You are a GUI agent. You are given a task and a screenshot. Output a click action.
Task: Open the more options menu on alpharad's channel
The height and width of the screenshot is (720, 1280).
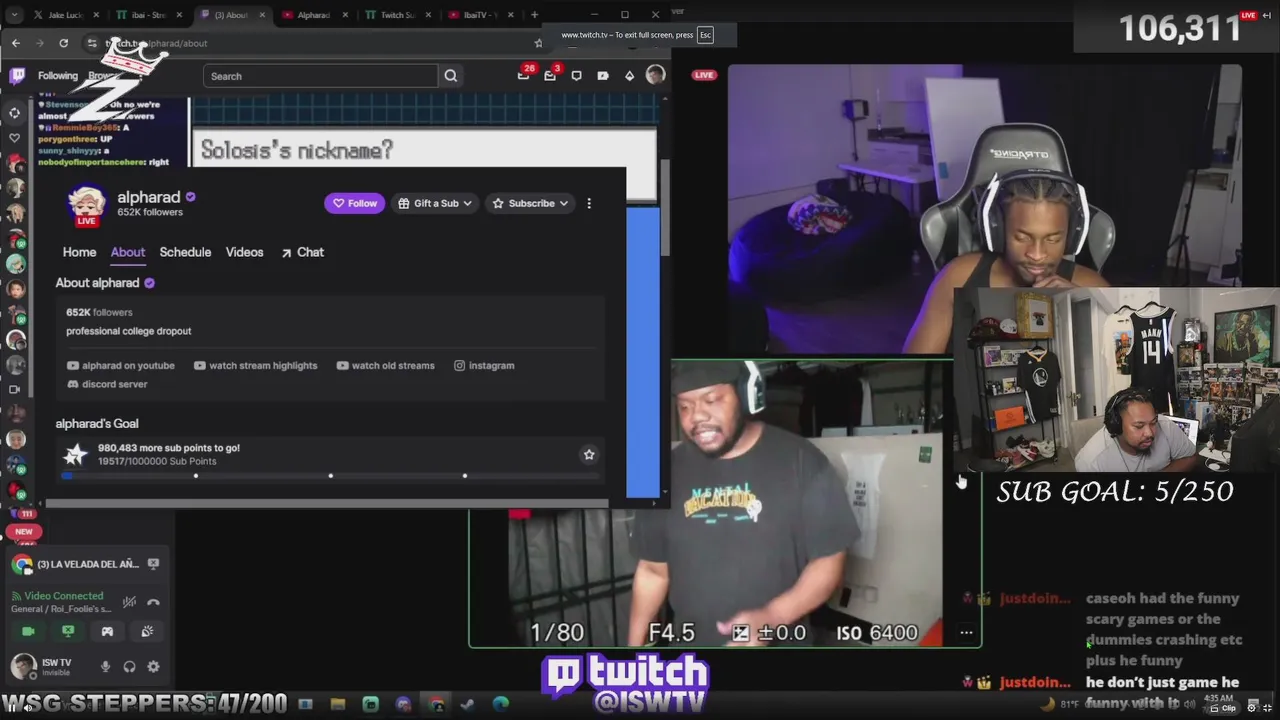(x=589, y=203)
